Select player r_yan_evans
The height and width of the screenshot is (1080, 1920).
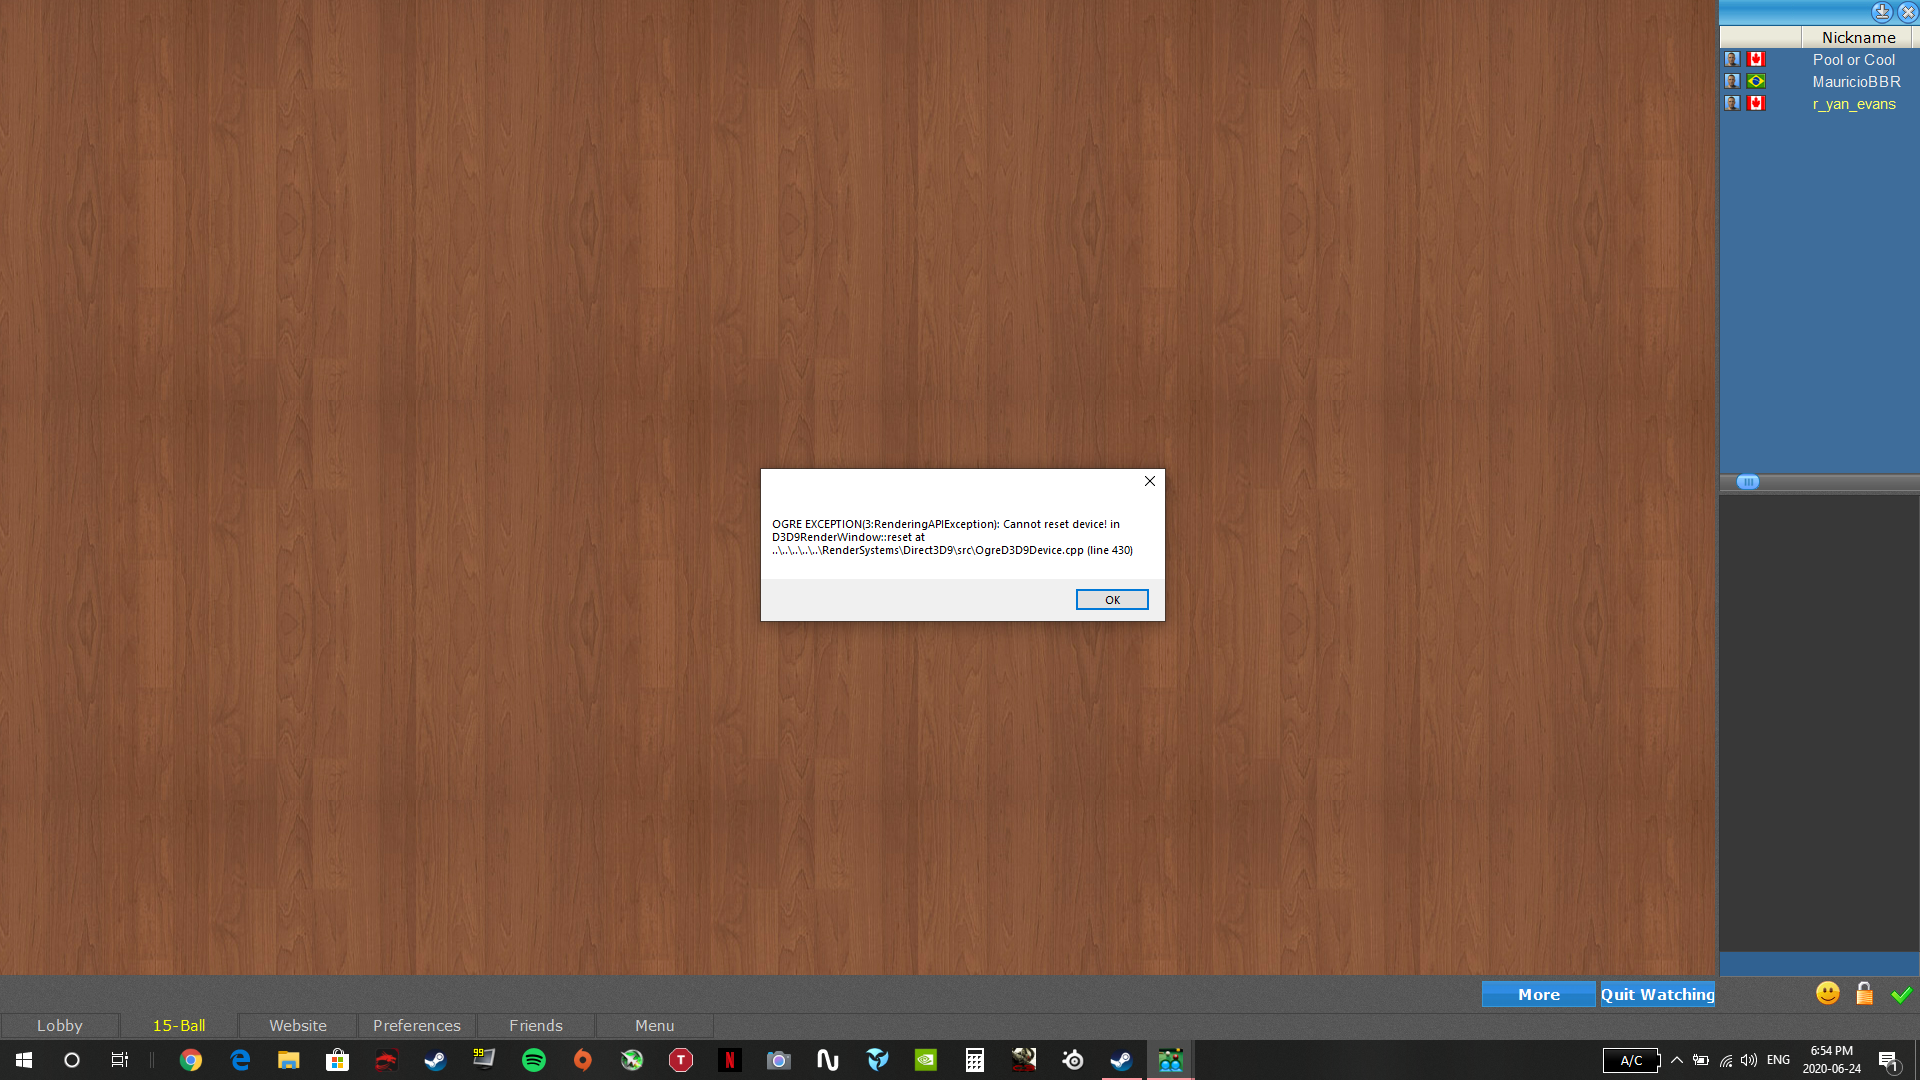tap(1854, 104)
